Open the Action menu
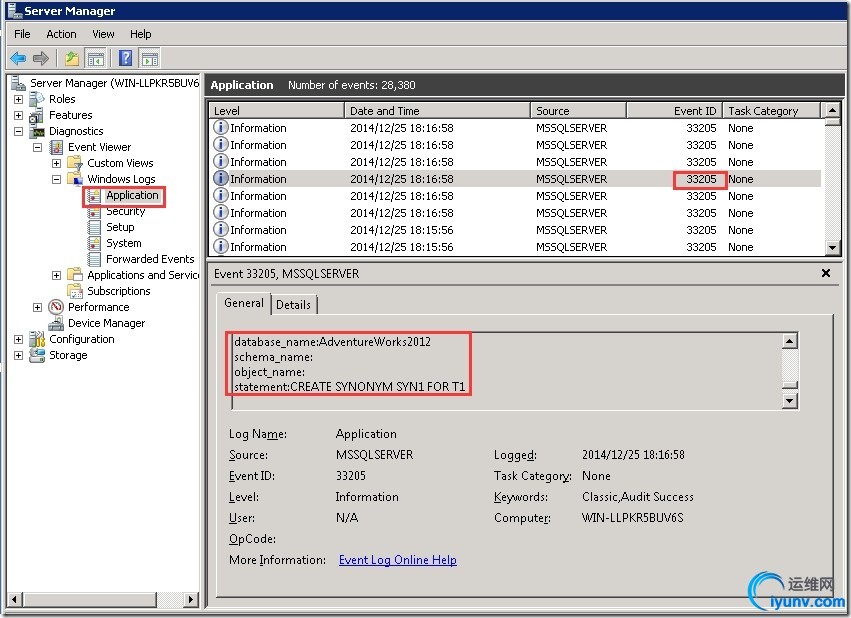 coord(61,34)
